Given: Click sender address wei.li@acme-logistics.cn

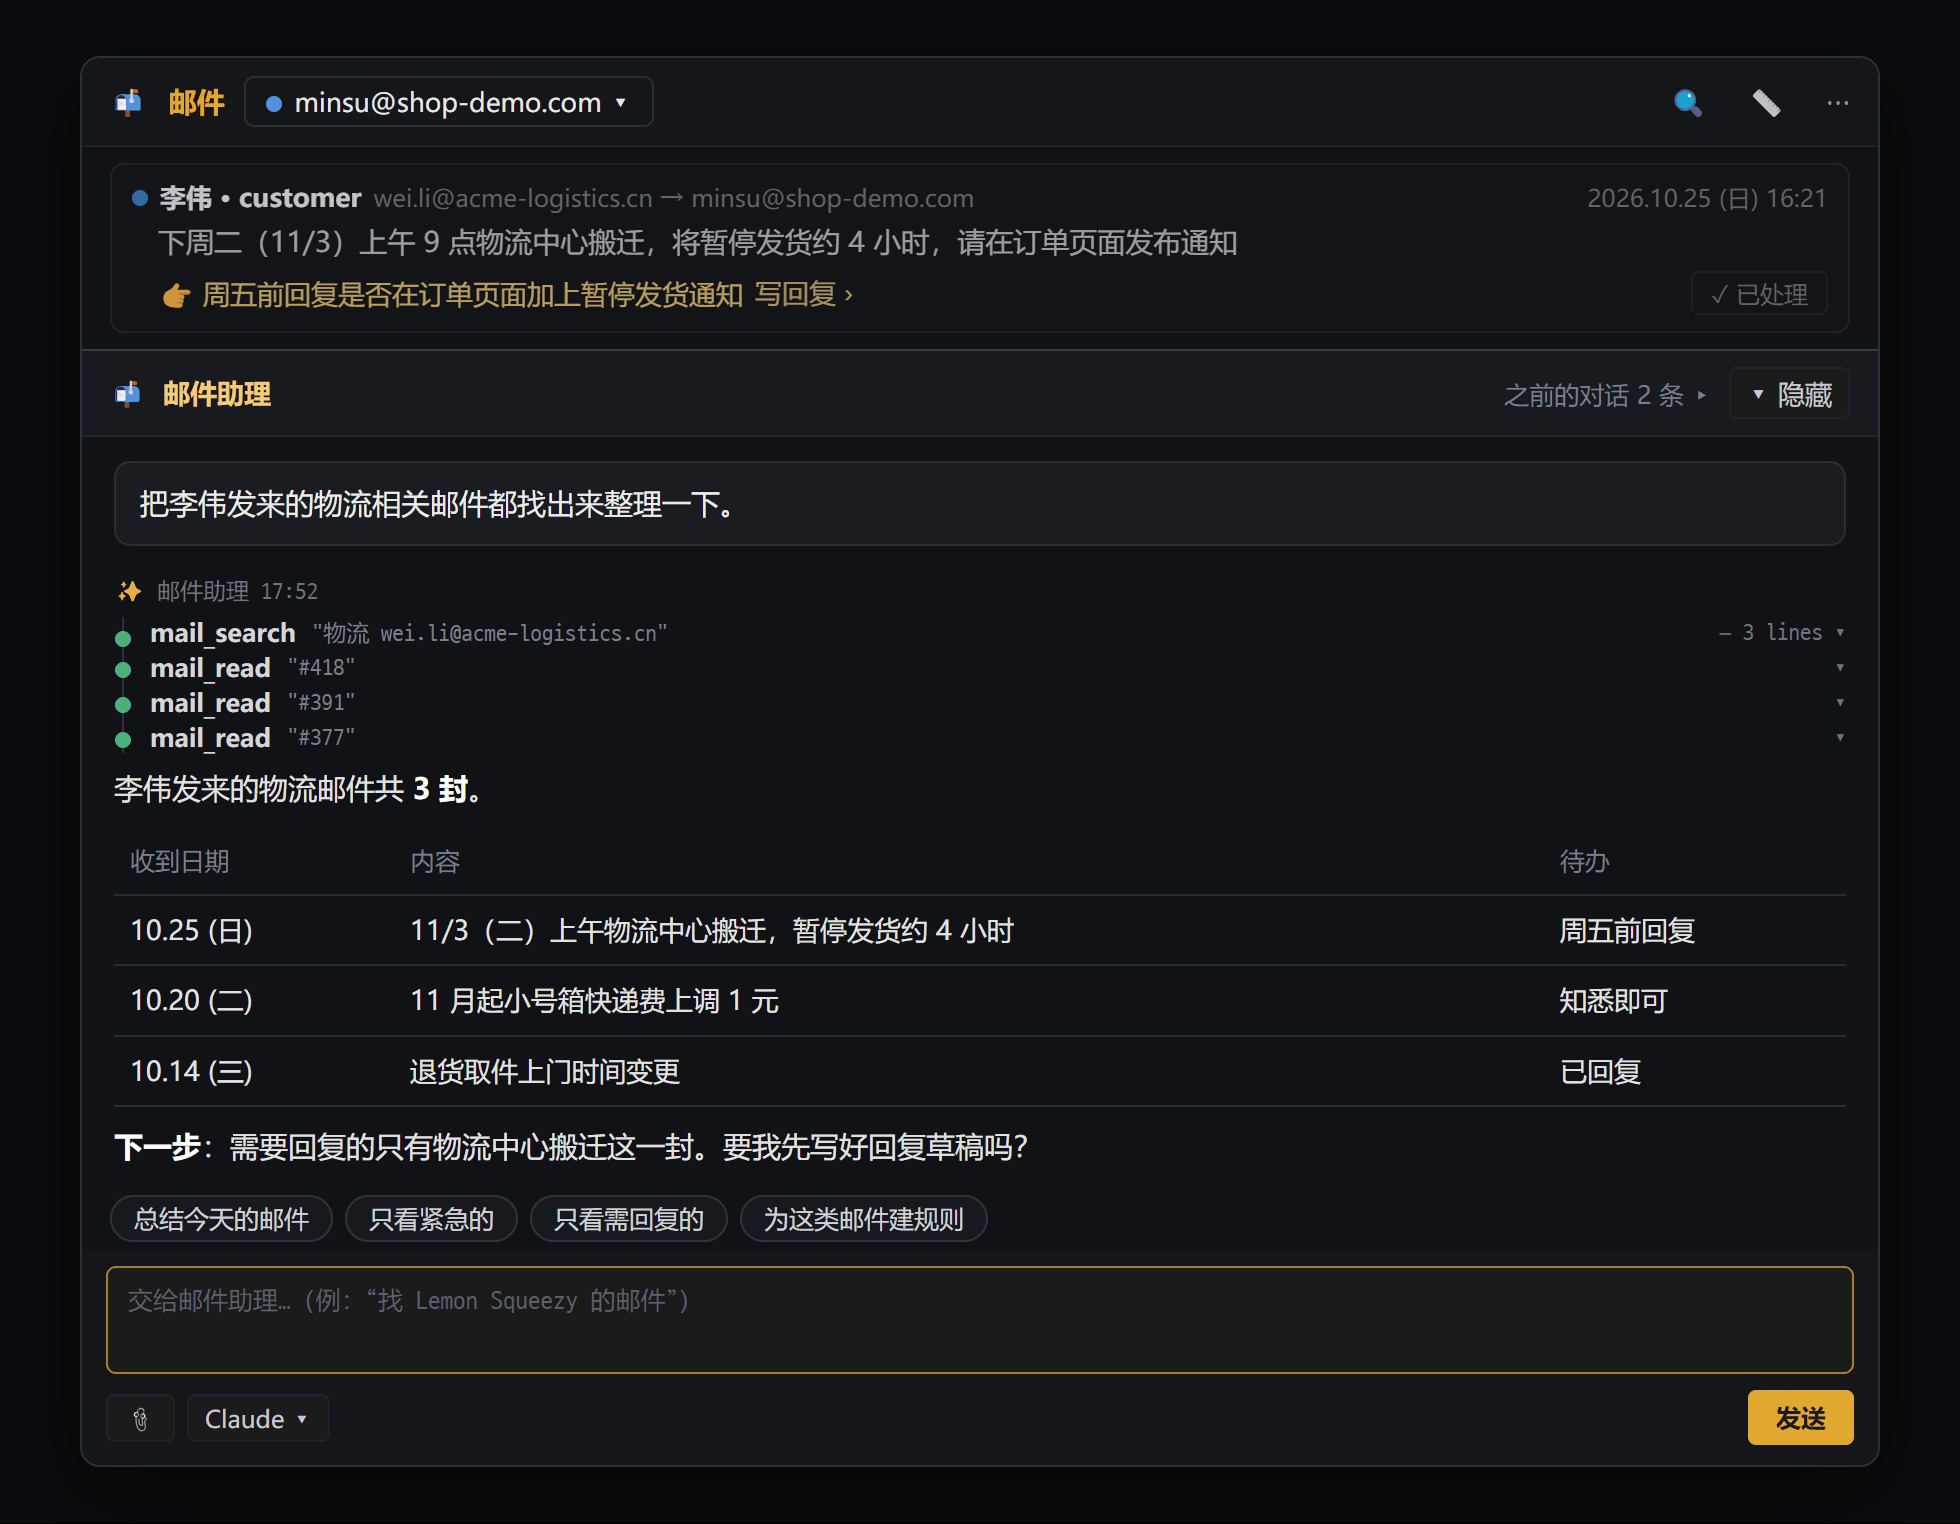Looking at the screenshot, I should click(x=513, y=198).
